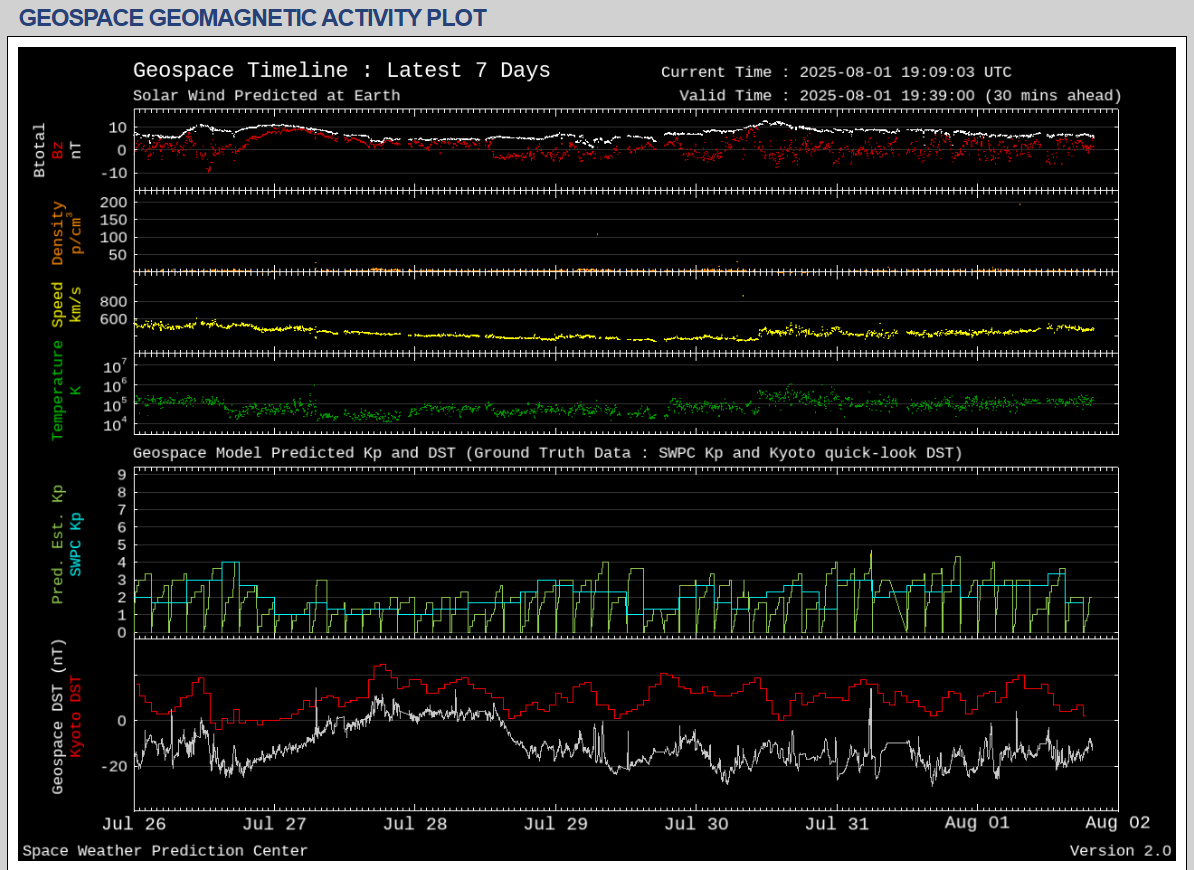Click the orange Density axis label
1194x870 pixels.
coord(58,234)
